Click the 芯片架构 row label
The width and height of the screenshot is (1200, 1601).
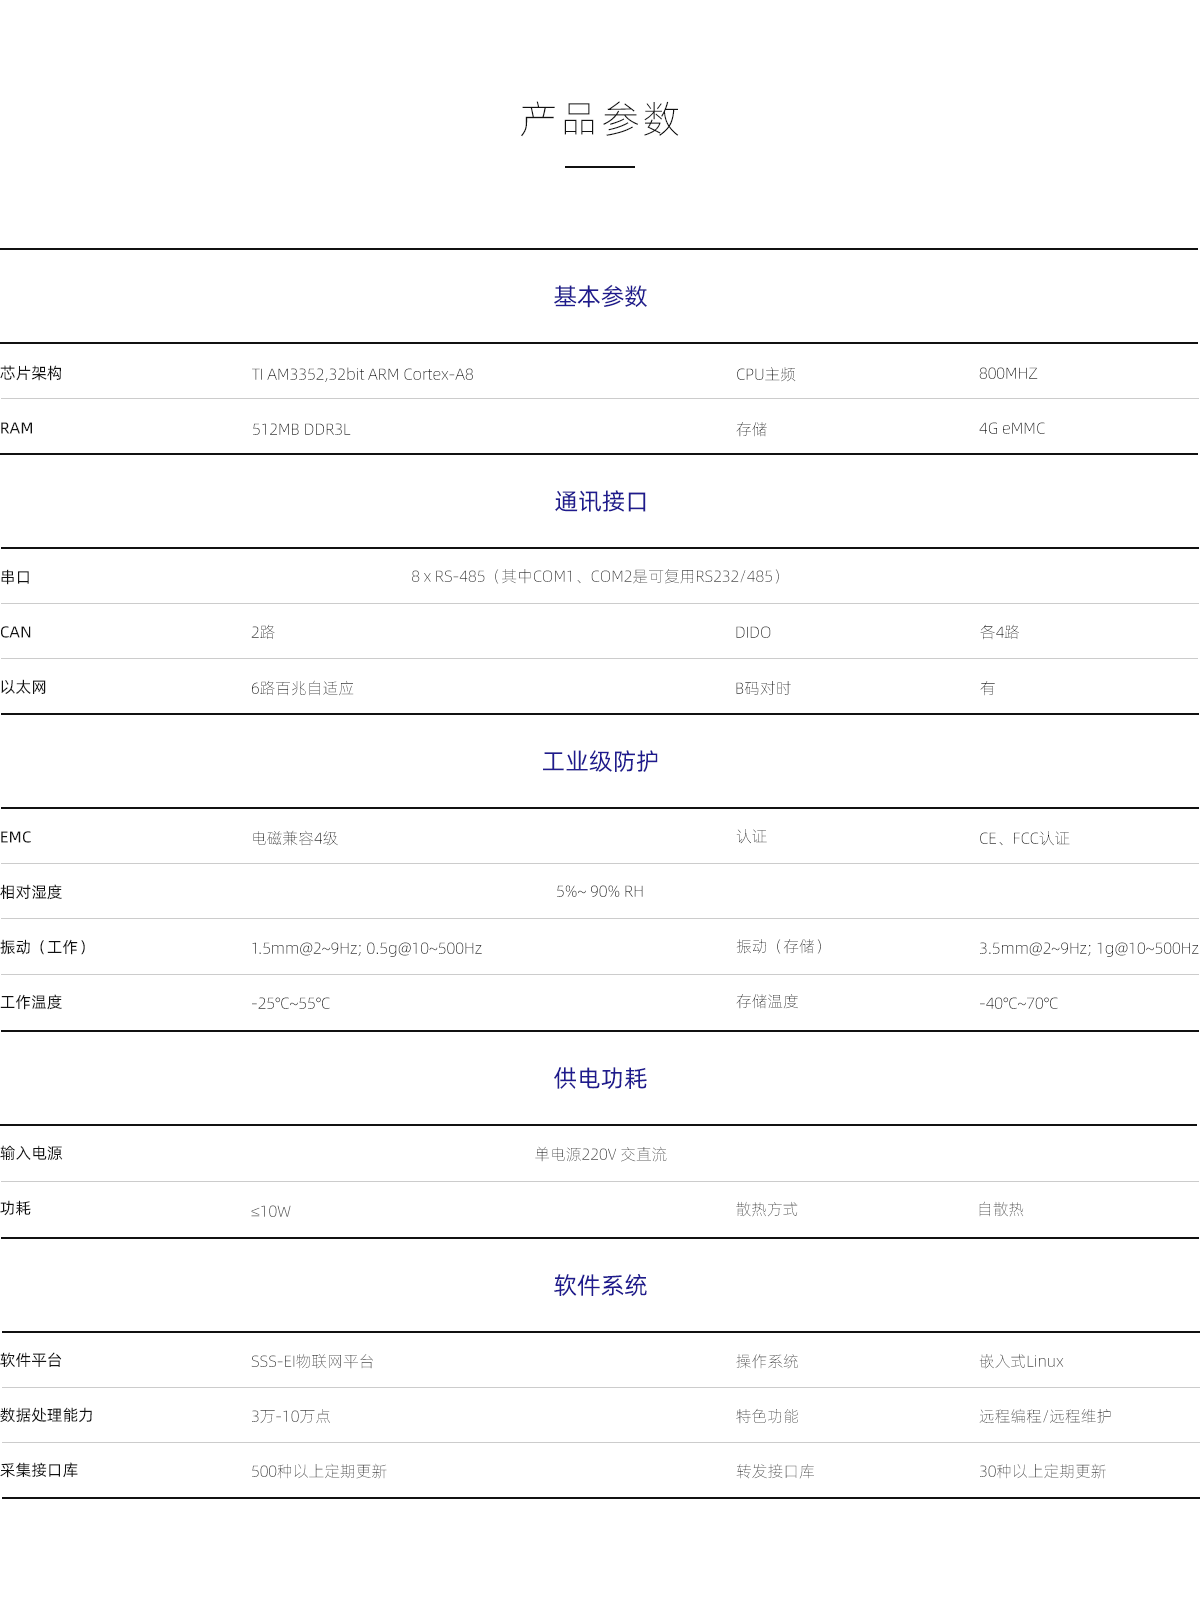point(31,374)
